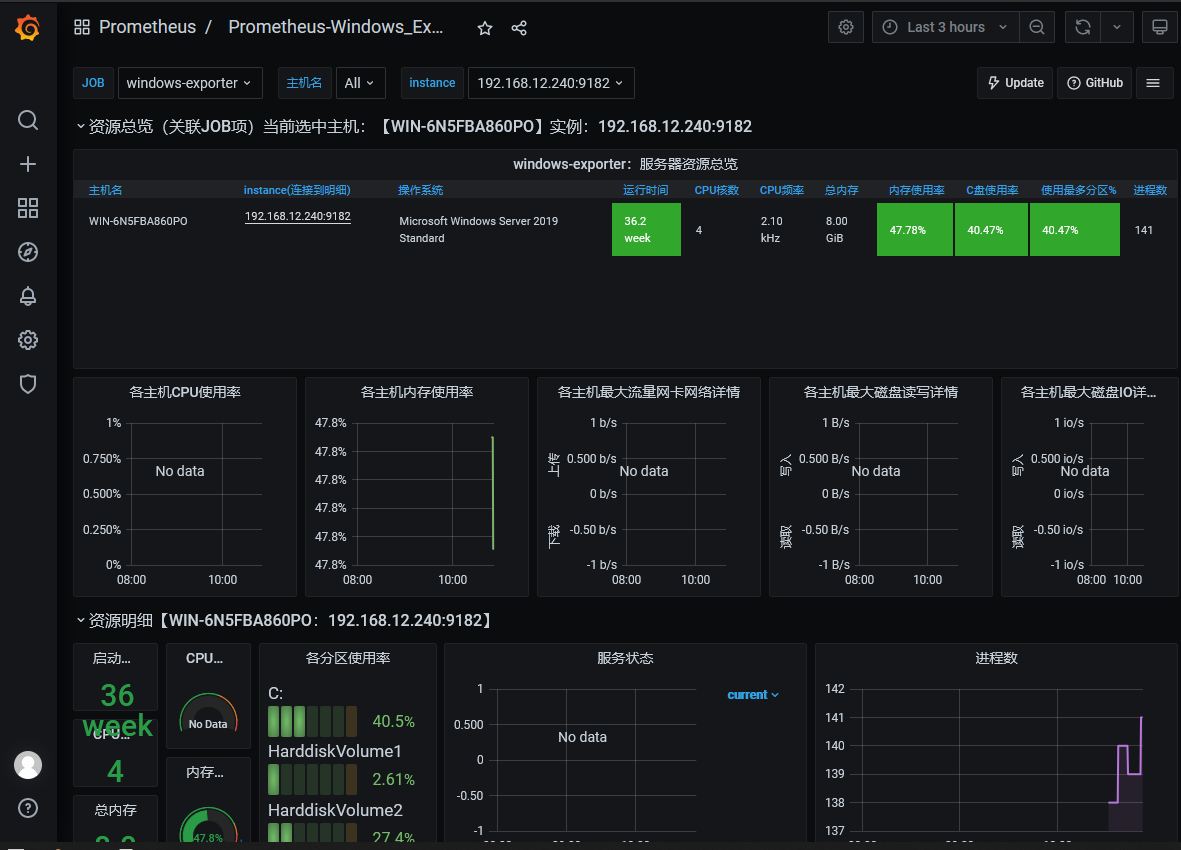
Task: Click the HarddiskVolume1 usage bar gauge
Action: pos(313,779)
